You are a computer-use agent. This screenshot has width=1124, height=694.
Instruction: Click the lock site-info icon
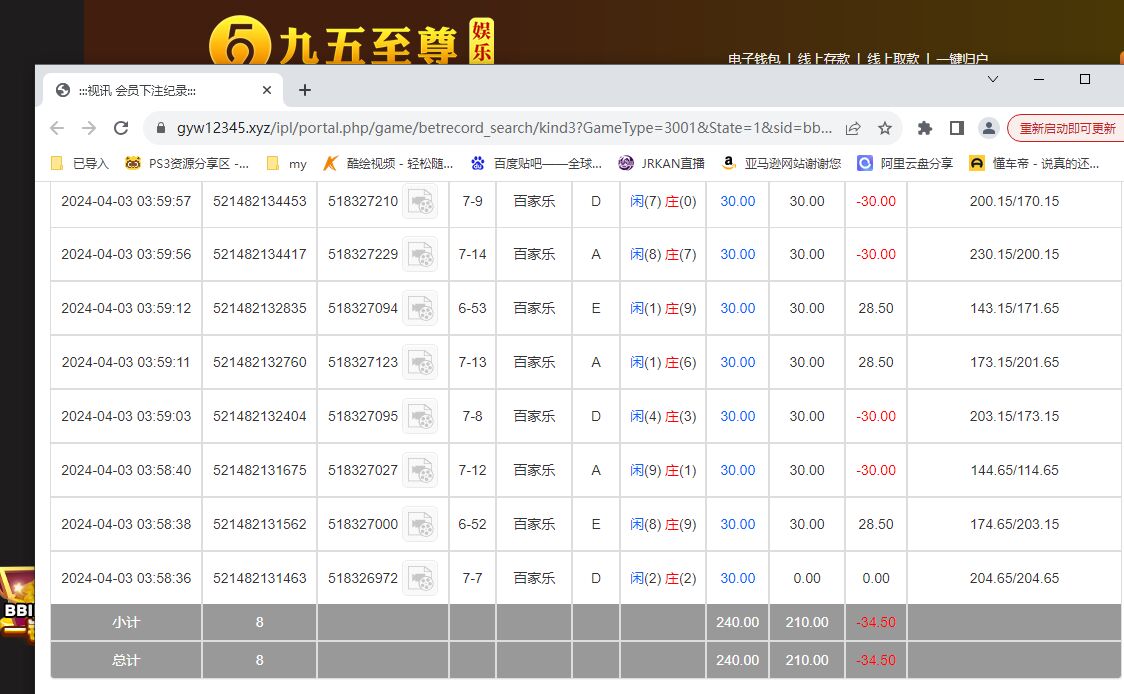[161, 128]
